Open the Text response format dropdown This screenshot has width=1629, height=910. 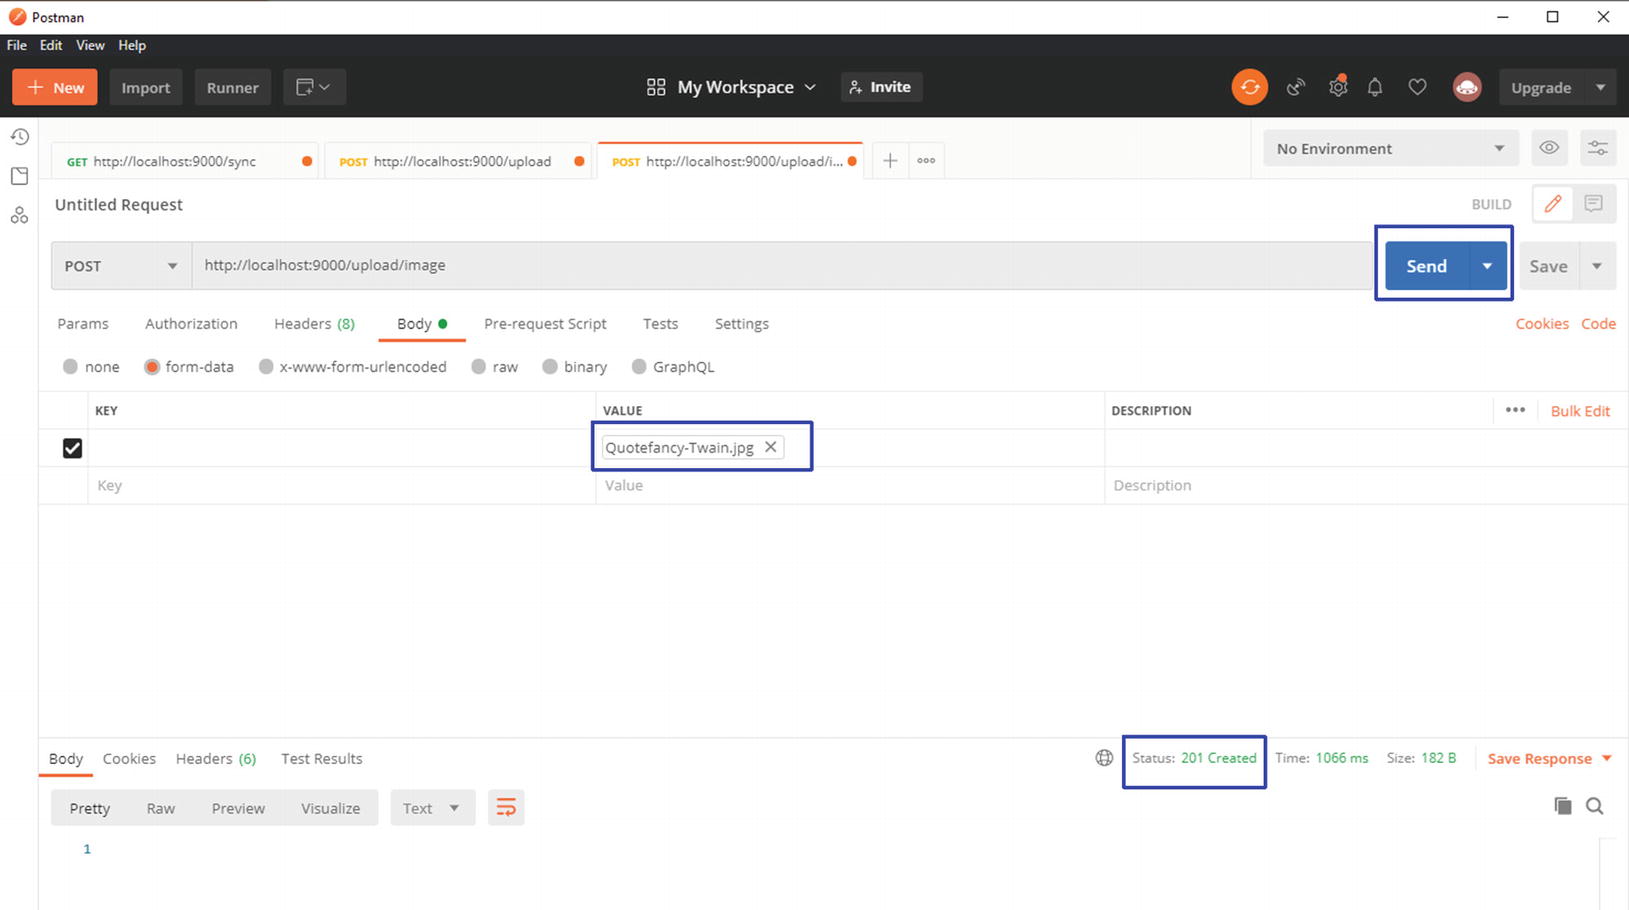431,808
